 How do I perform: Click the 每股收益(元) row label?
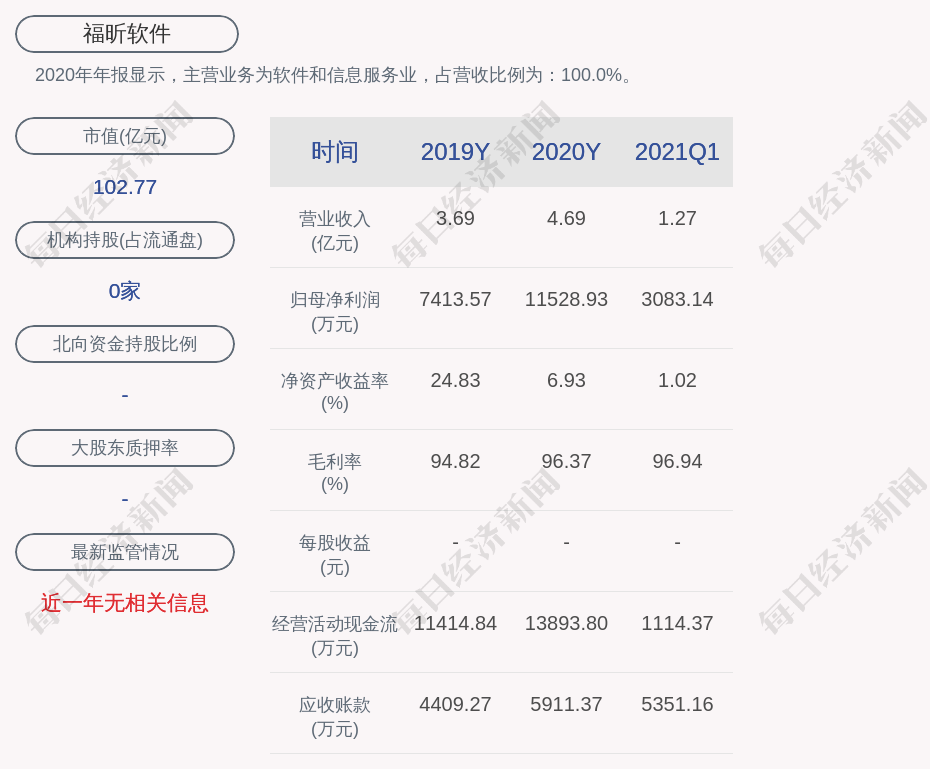click(335, 555)
